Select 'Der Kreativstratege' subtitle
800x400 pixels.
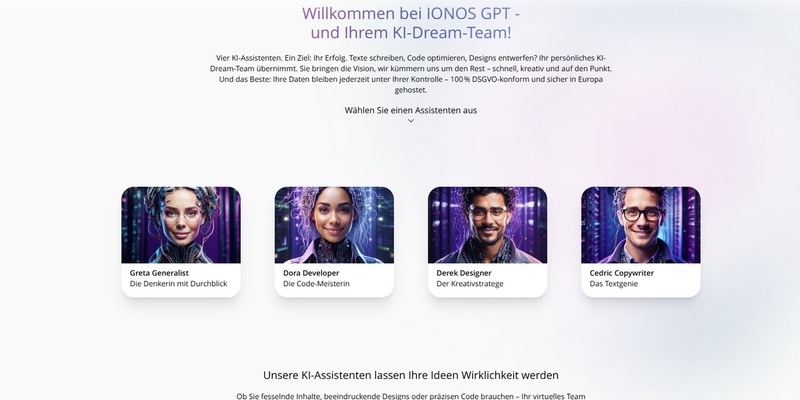470,284
